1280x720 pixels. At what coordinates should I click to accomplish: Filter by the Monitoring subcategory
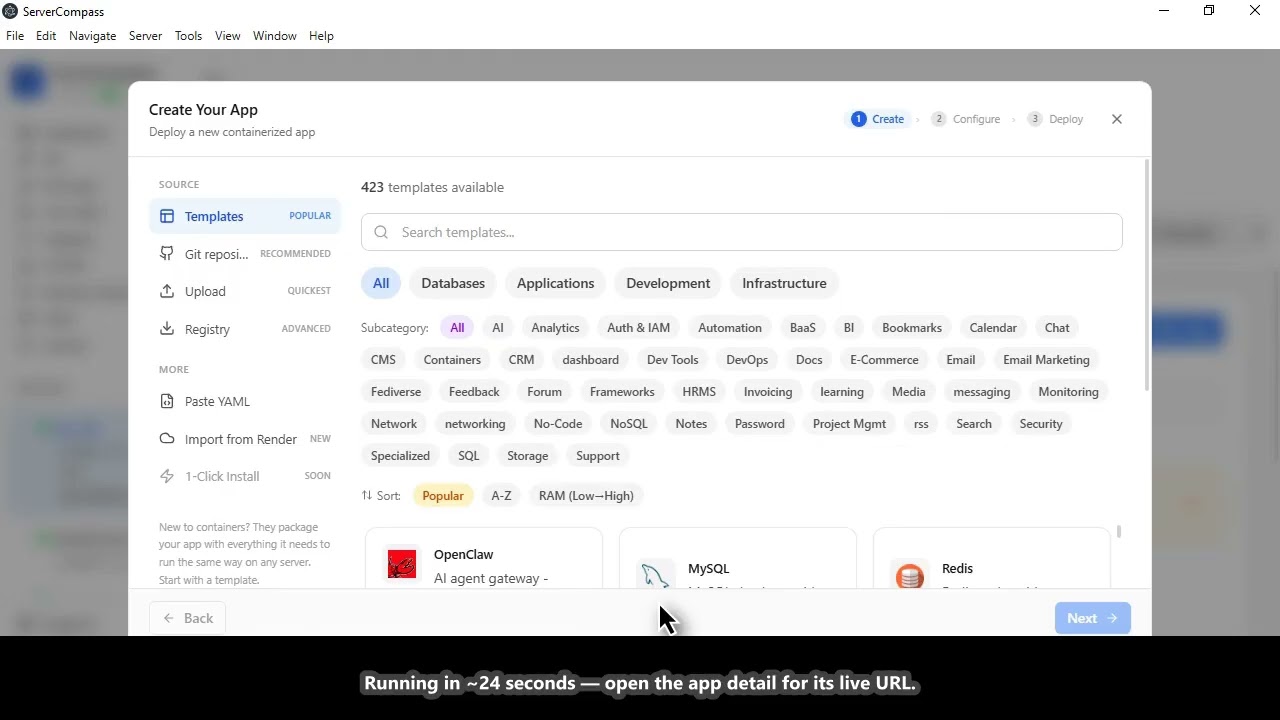point(1068,392)
